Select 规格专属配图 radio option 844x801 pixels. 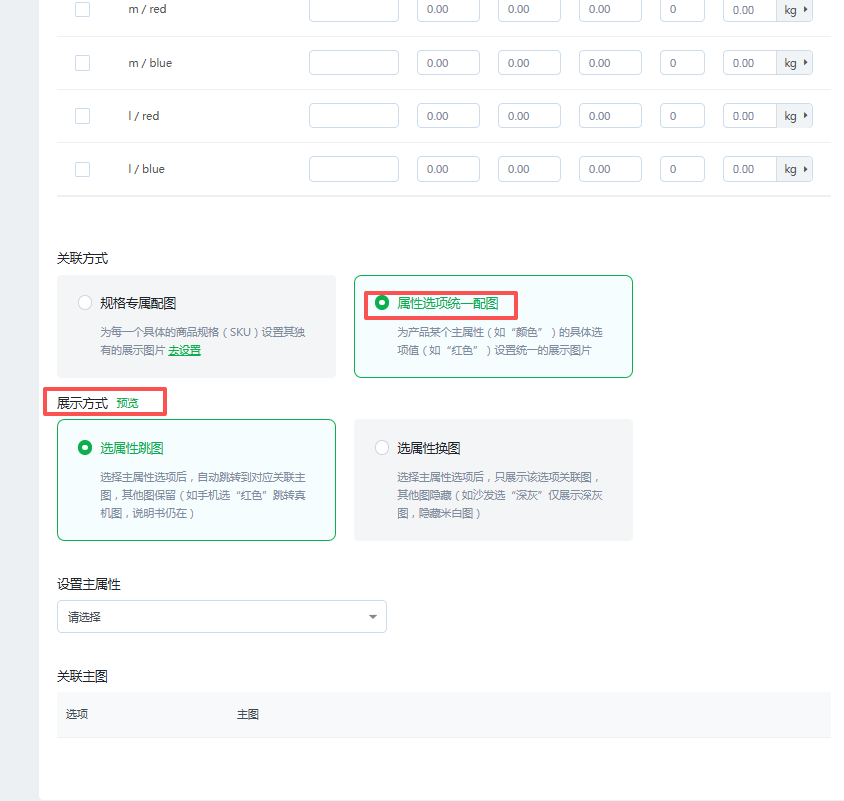point(85,303)
